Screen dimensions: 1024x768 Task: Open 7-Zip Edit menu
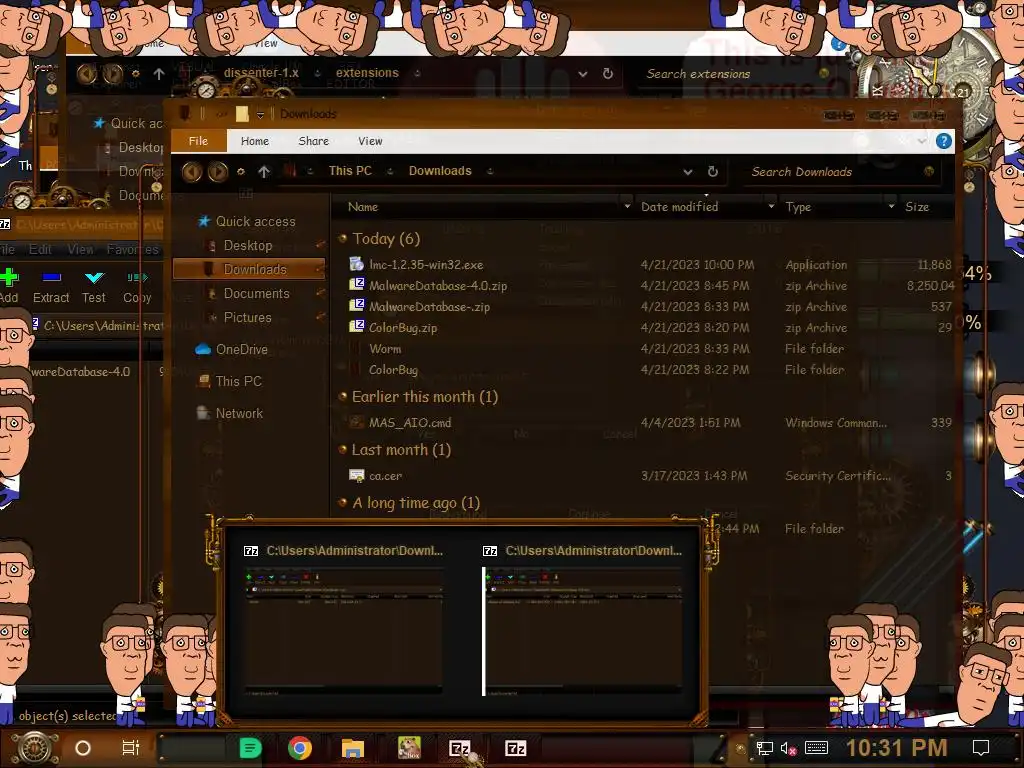(x=40, y=249)
